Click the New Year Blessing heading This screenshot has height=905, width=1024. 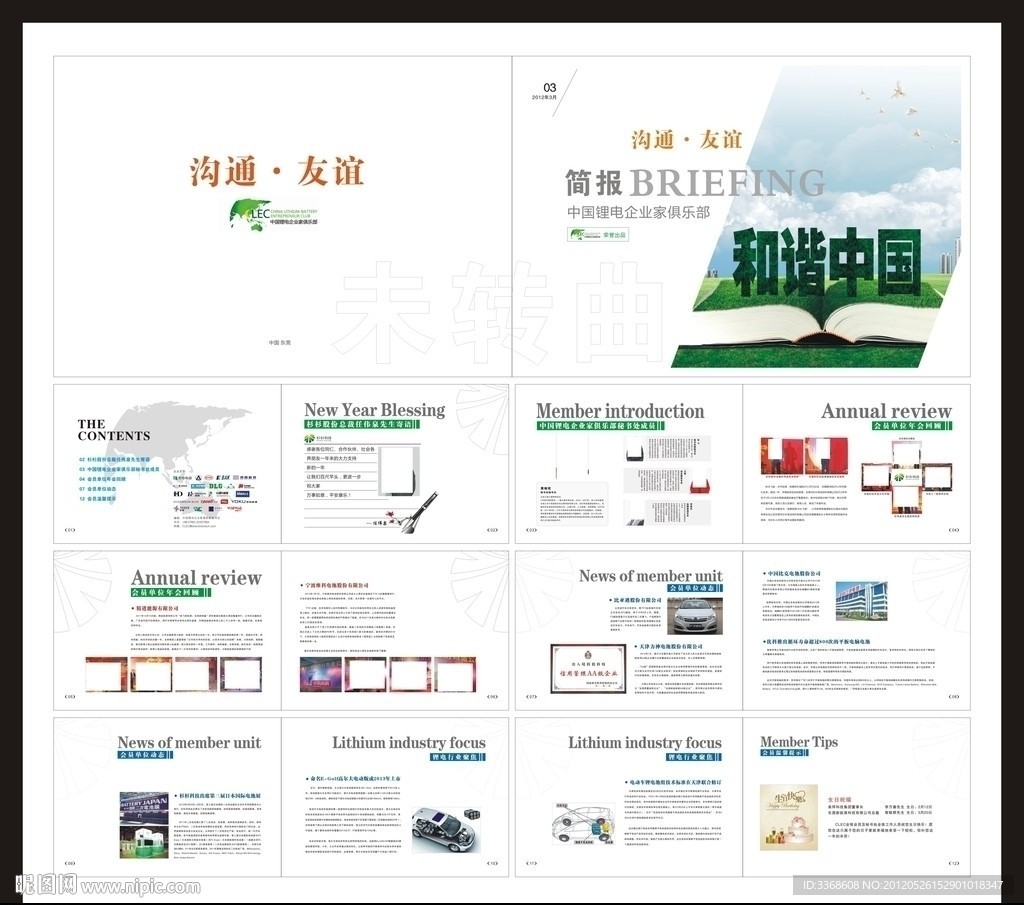pos(375,410)
